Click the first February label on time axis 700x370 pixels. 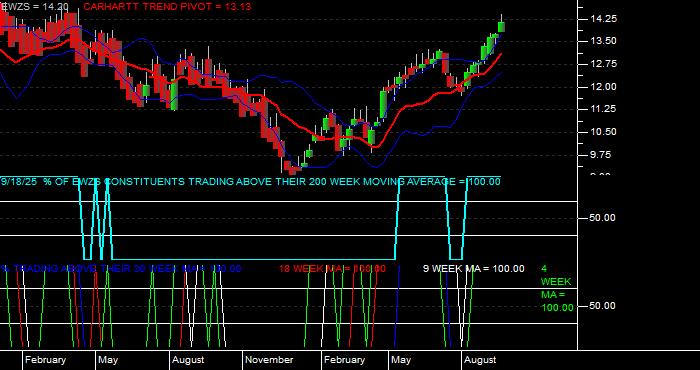point(45,360)
